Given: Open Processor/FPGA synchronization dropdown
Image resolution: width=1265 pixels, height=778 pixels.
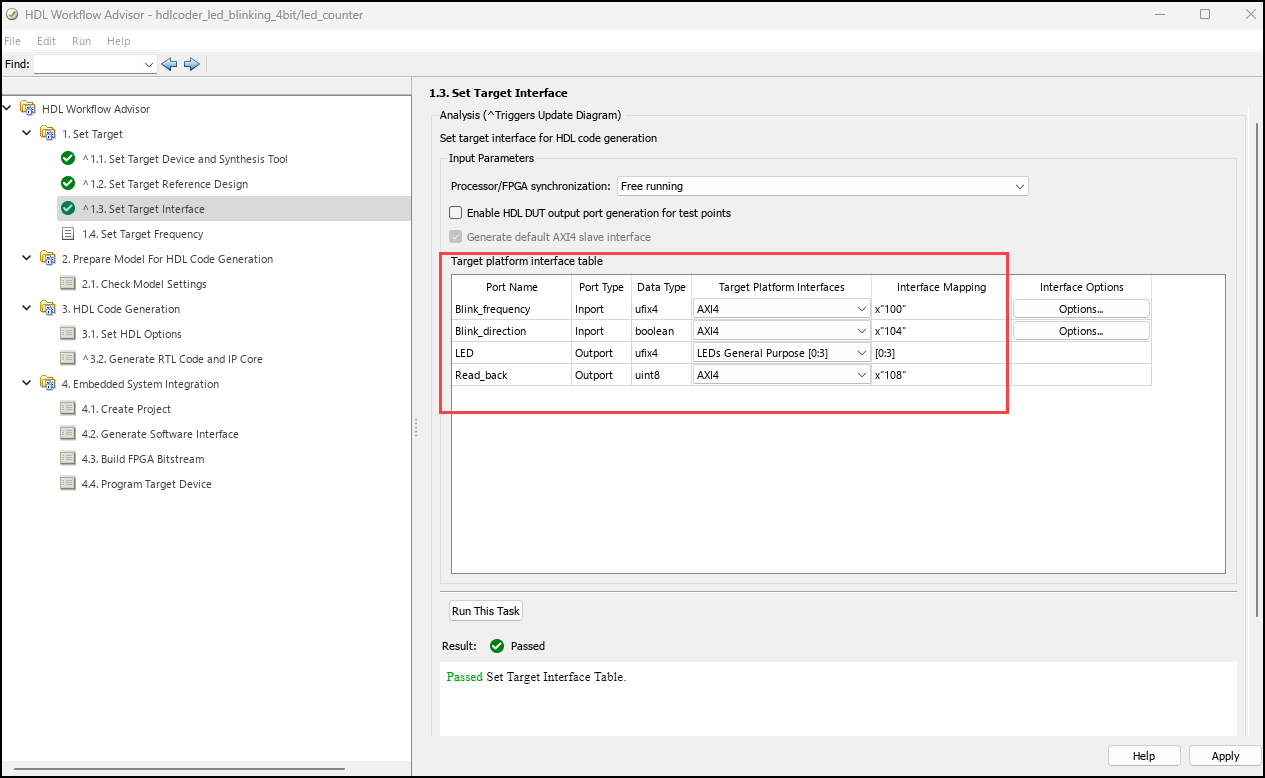Looking at the screenshot, I should click(x=822, y=186).
